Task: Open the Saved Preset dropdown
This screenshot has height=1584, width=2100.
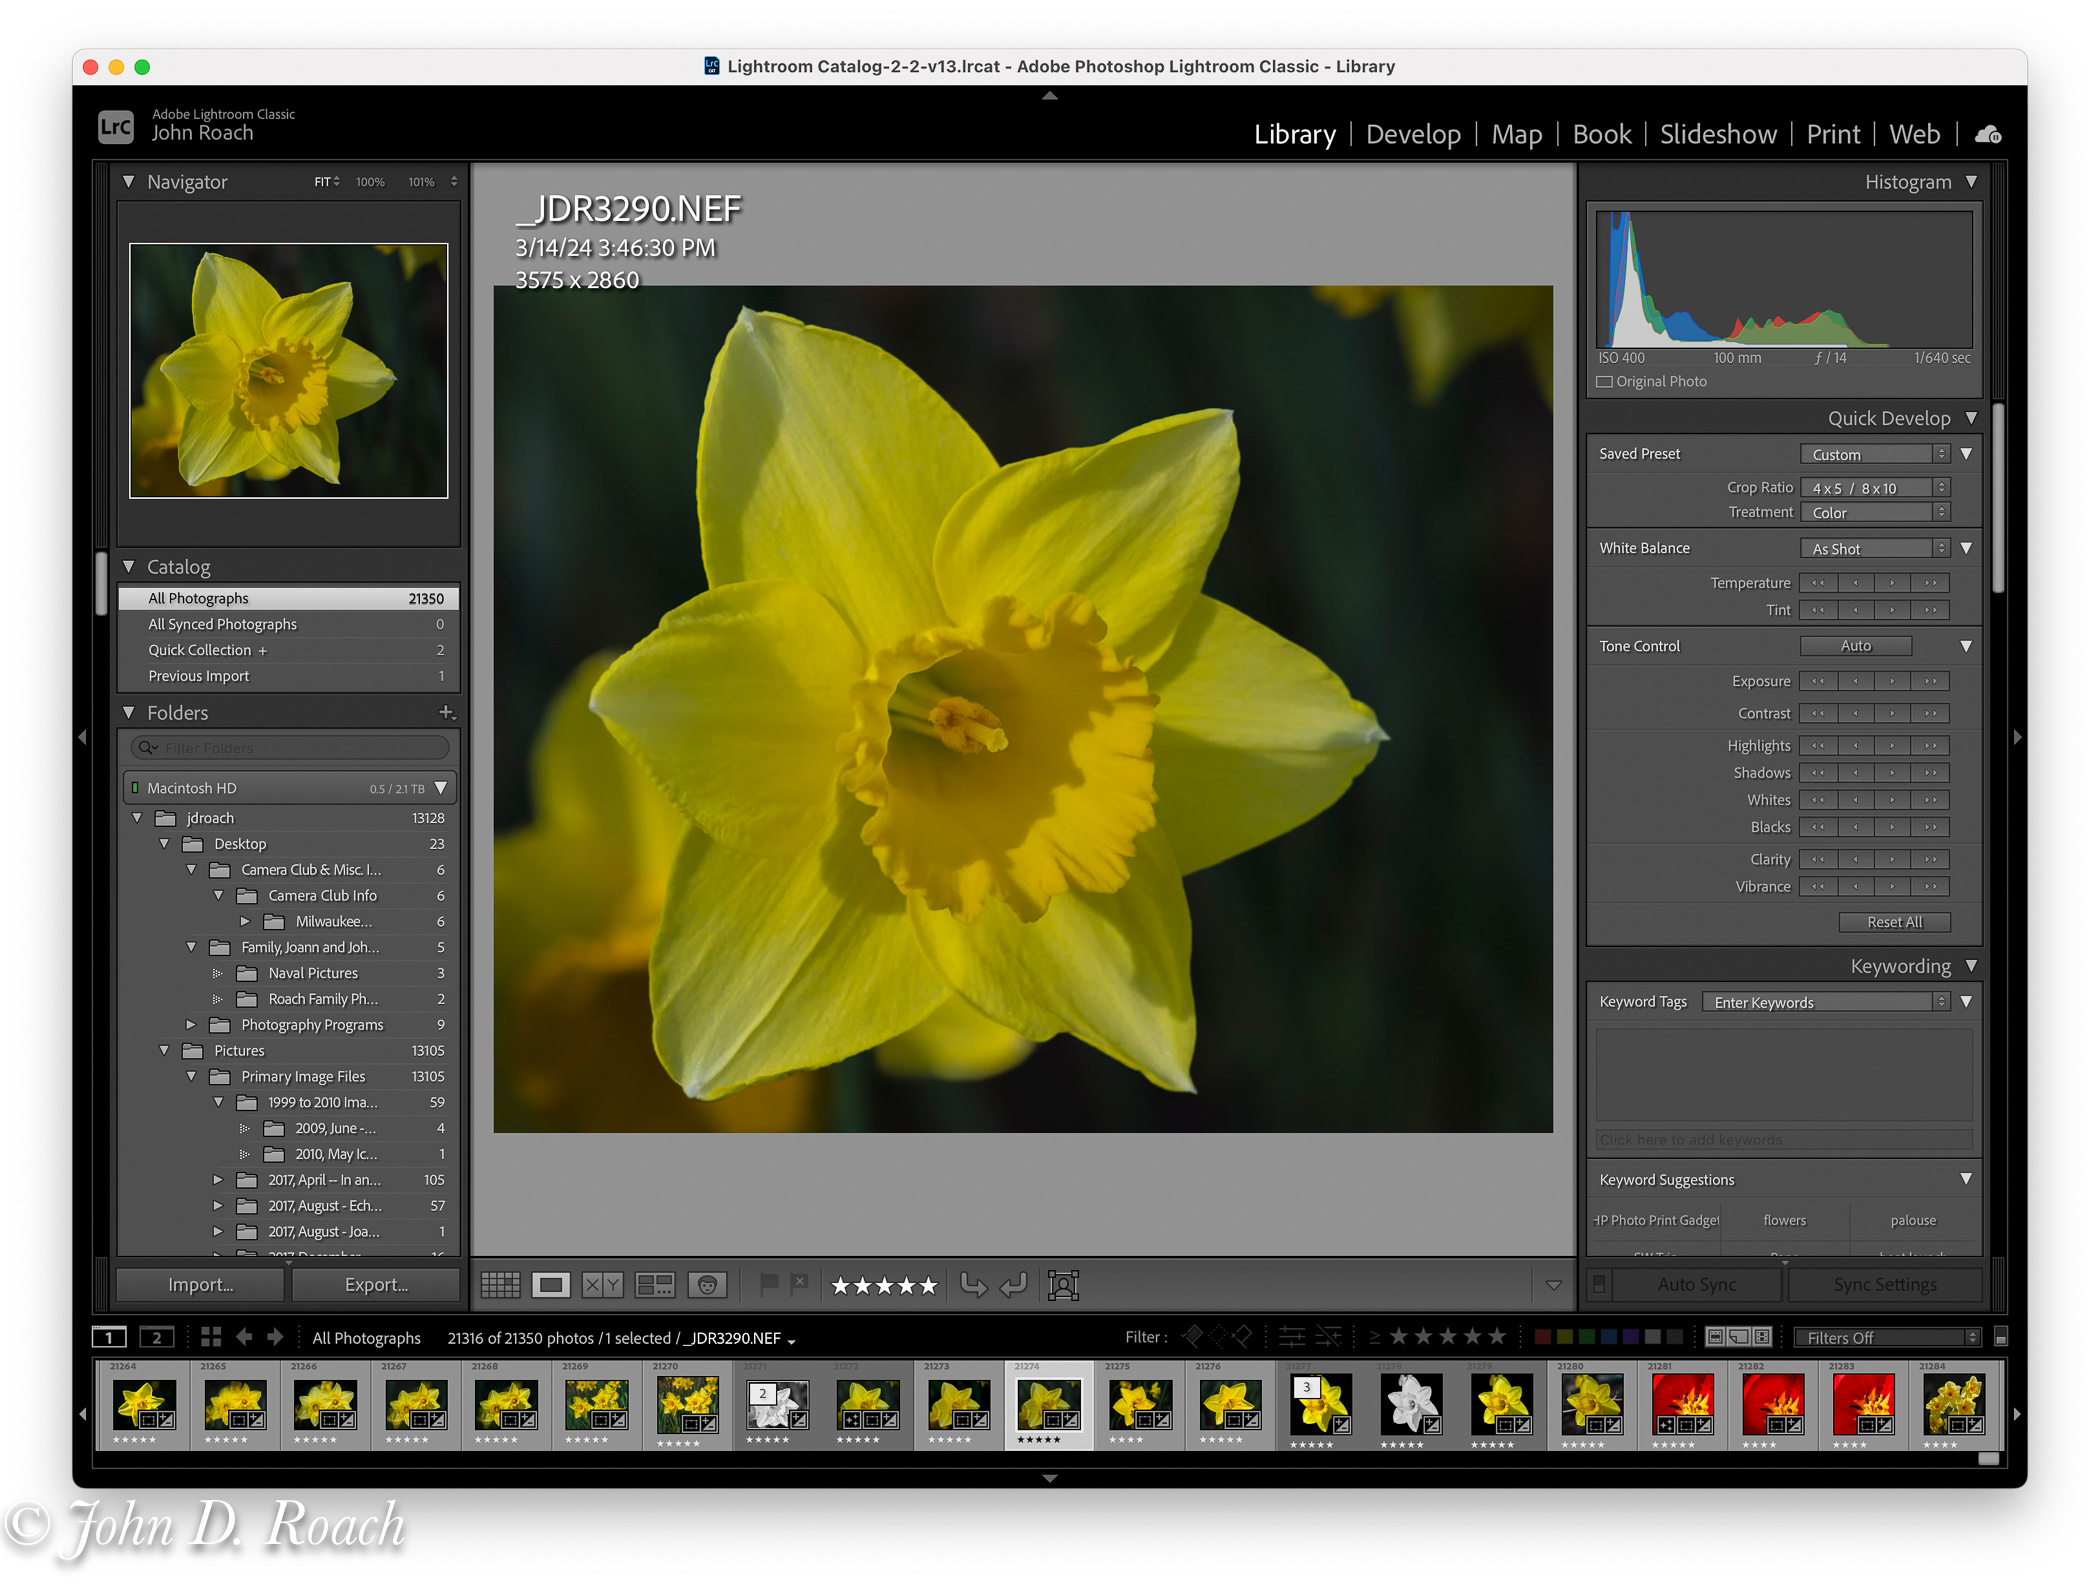Action: 1874,454
